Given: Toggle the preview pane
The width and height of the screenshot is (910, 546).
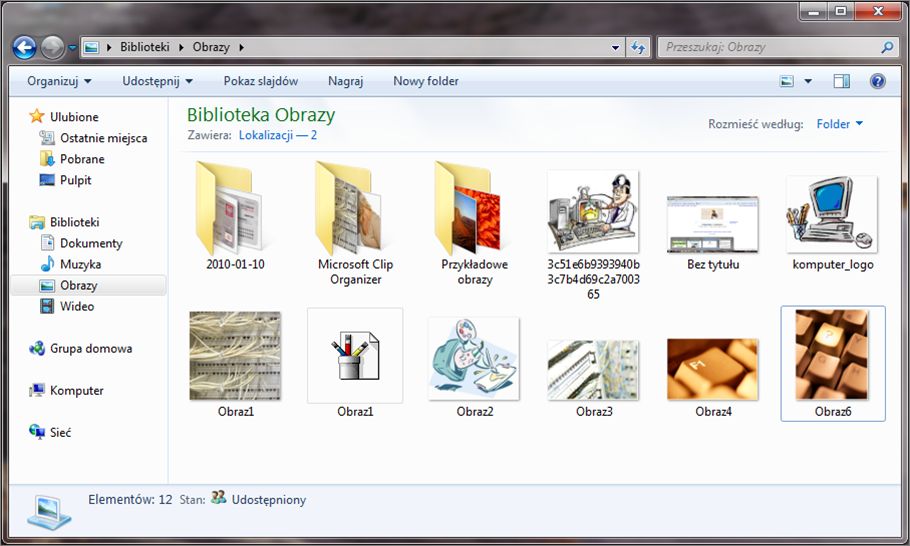Looking at the screenshot, I should point(842,81).
